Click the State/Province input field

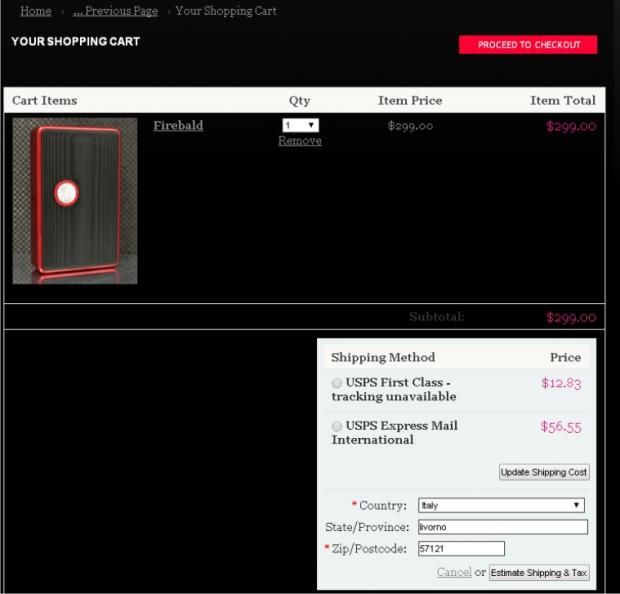point(503,527)
